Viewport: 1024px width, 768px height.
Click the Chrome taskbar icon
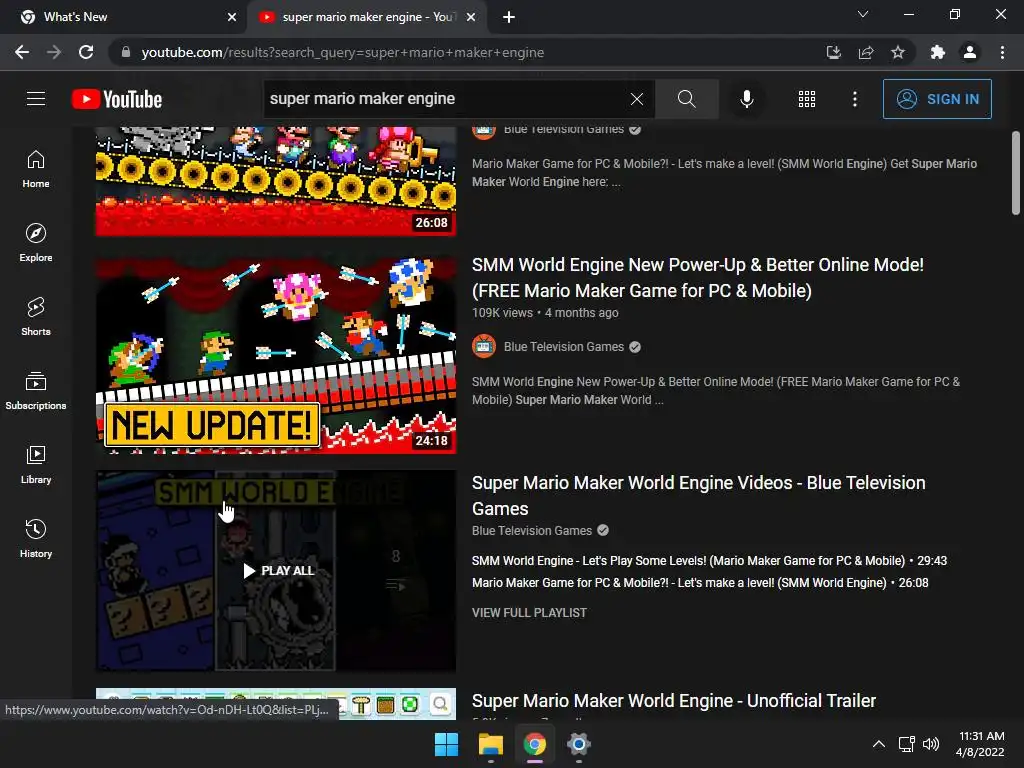pyautogui.click(x=535, y=744)
